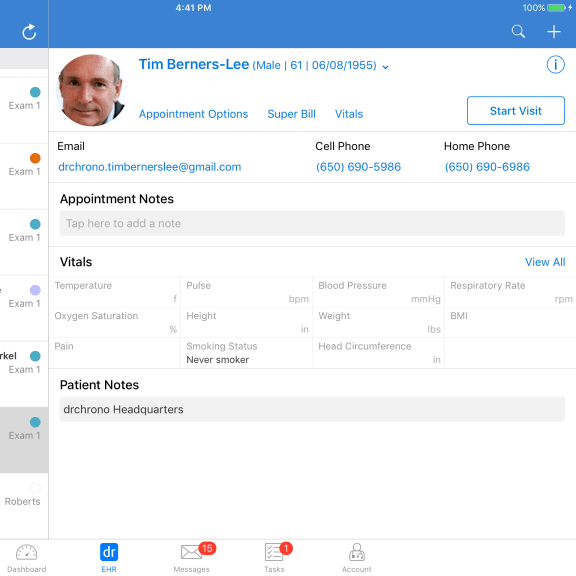Select the Weight vitals cell
This screenshot has height=576, width=576.
378,323
